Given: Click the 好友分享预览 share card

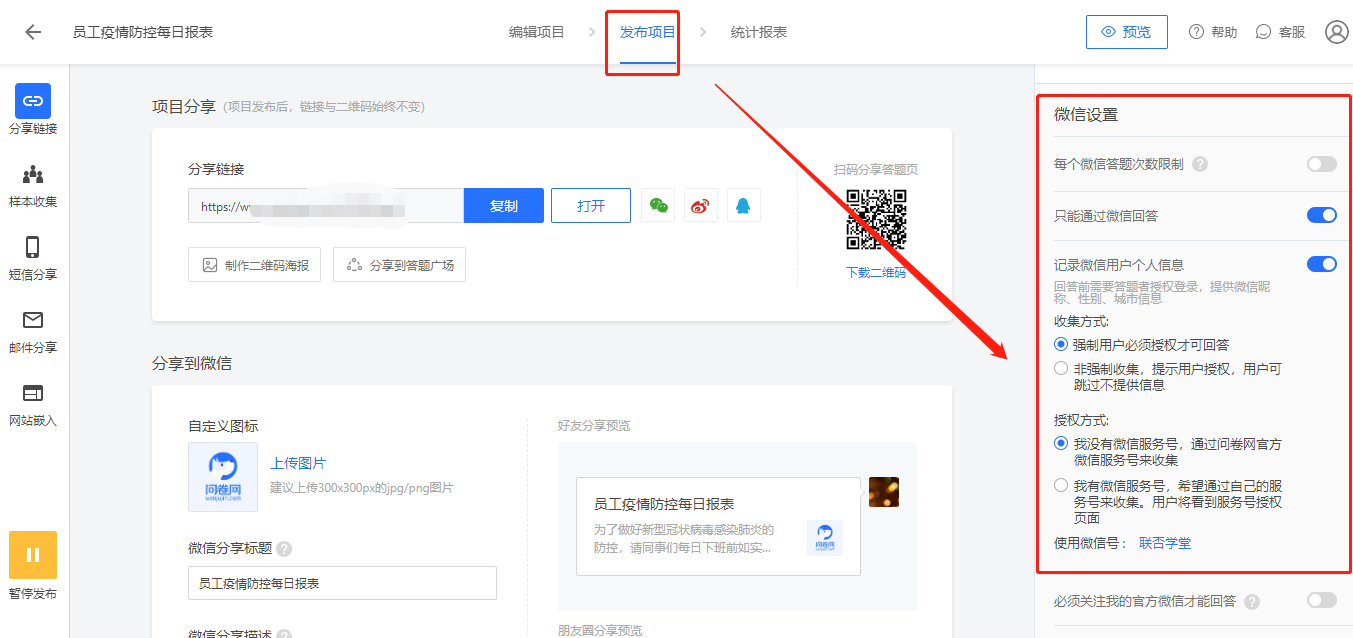Looking at the screenshot, I should tap(718, 526).
